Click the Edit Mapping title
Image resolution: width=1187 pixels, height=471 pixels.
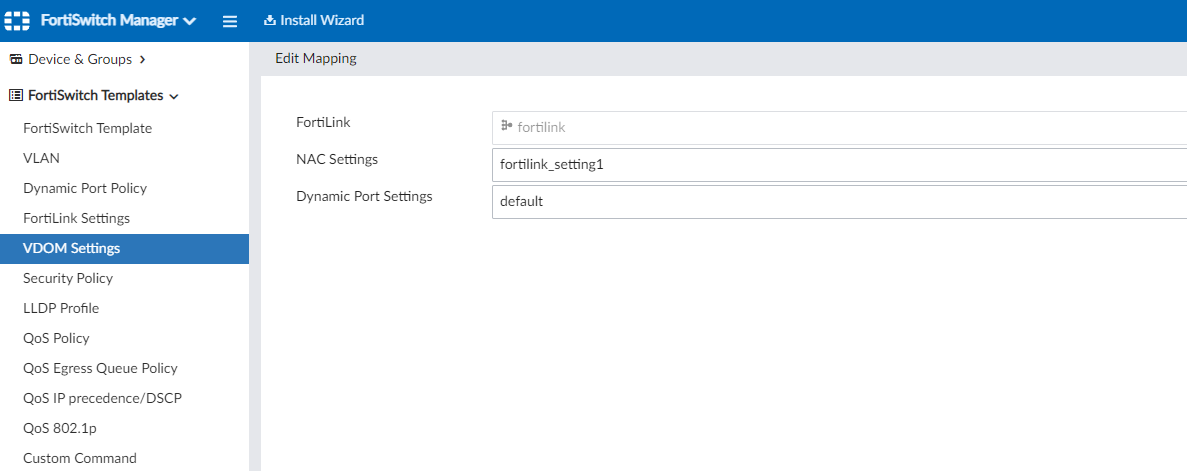(316, 58)
